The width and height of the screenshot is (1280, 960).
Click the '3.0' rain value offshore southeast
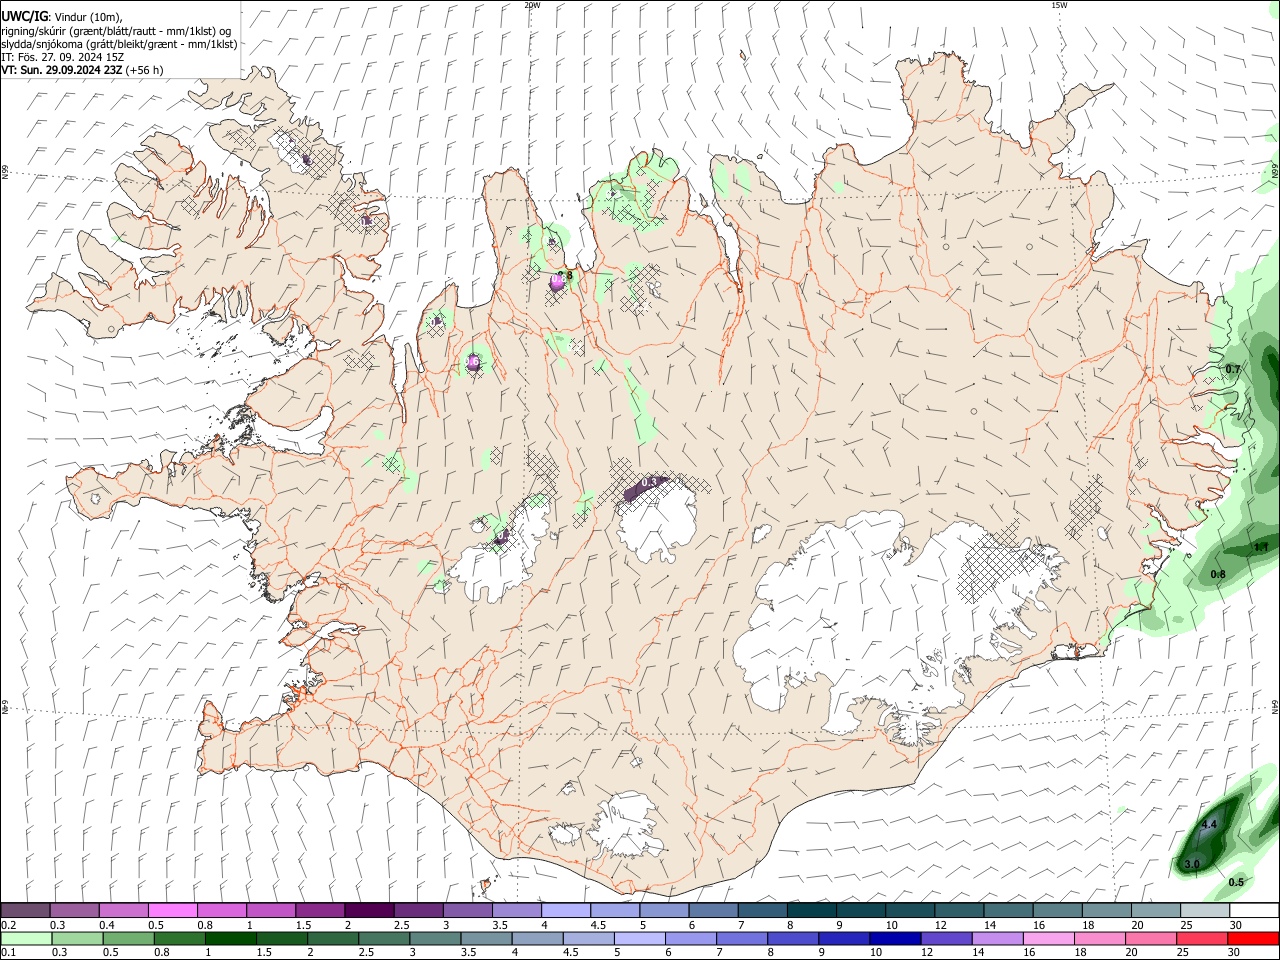click(x=1192, y=864)
